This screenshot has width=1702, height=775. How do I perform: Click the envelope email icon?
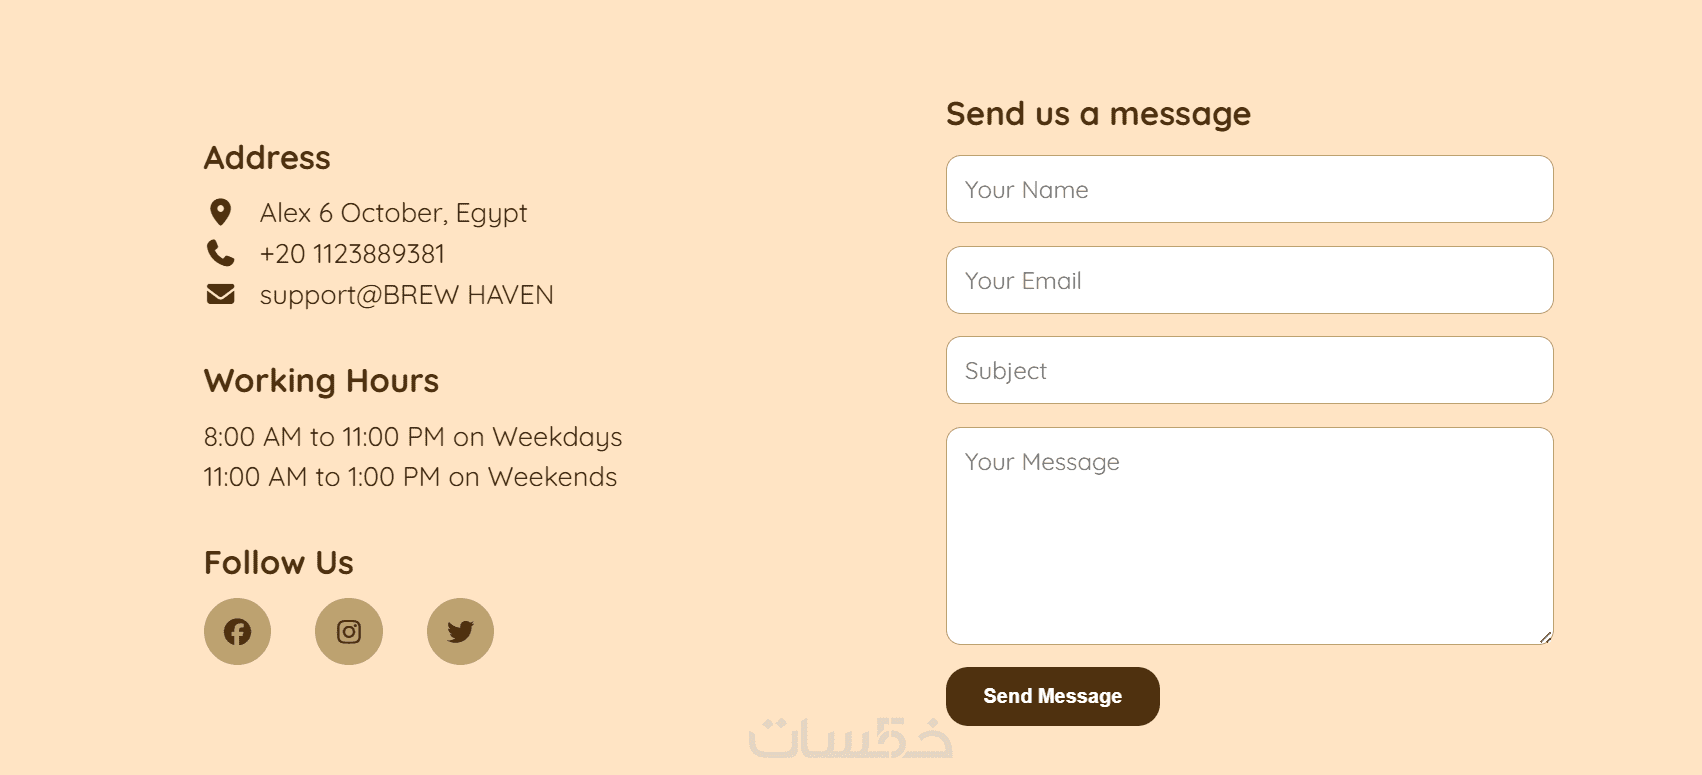click(220, 294)
